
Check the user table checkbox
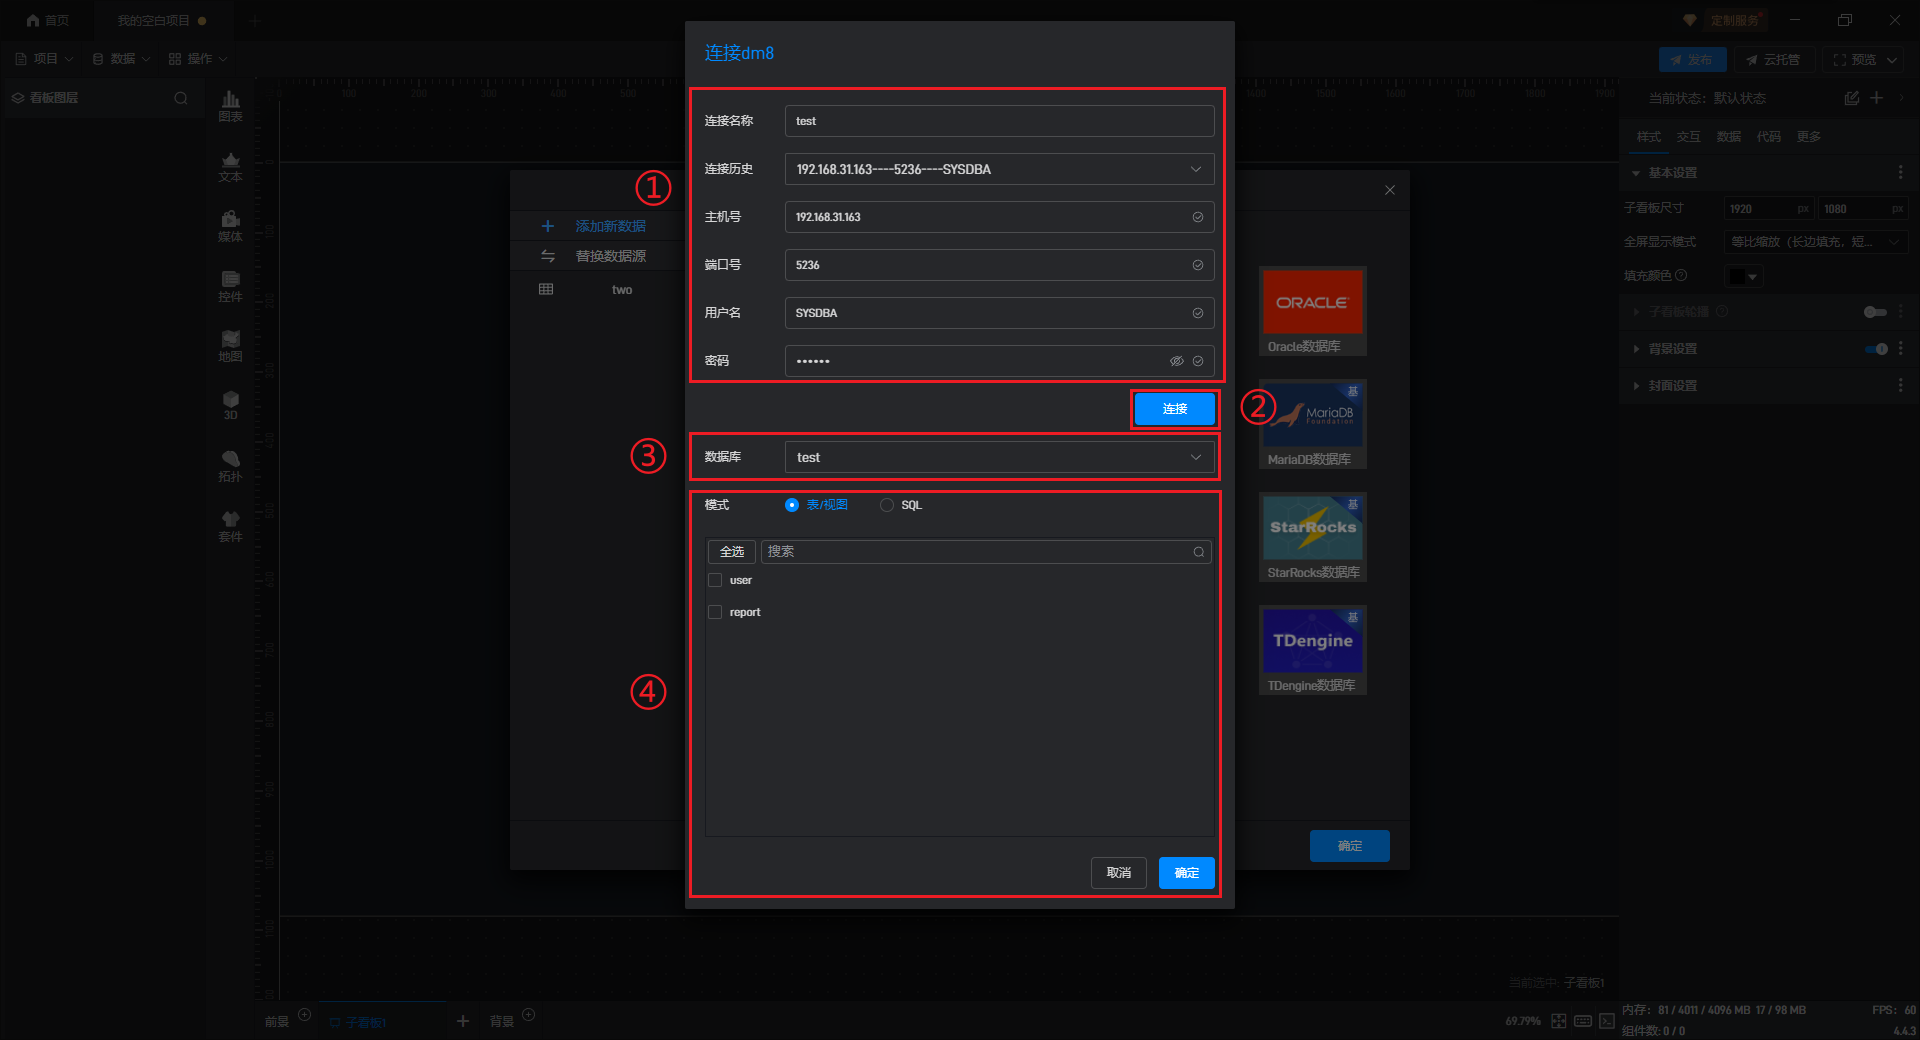[715, 580]
